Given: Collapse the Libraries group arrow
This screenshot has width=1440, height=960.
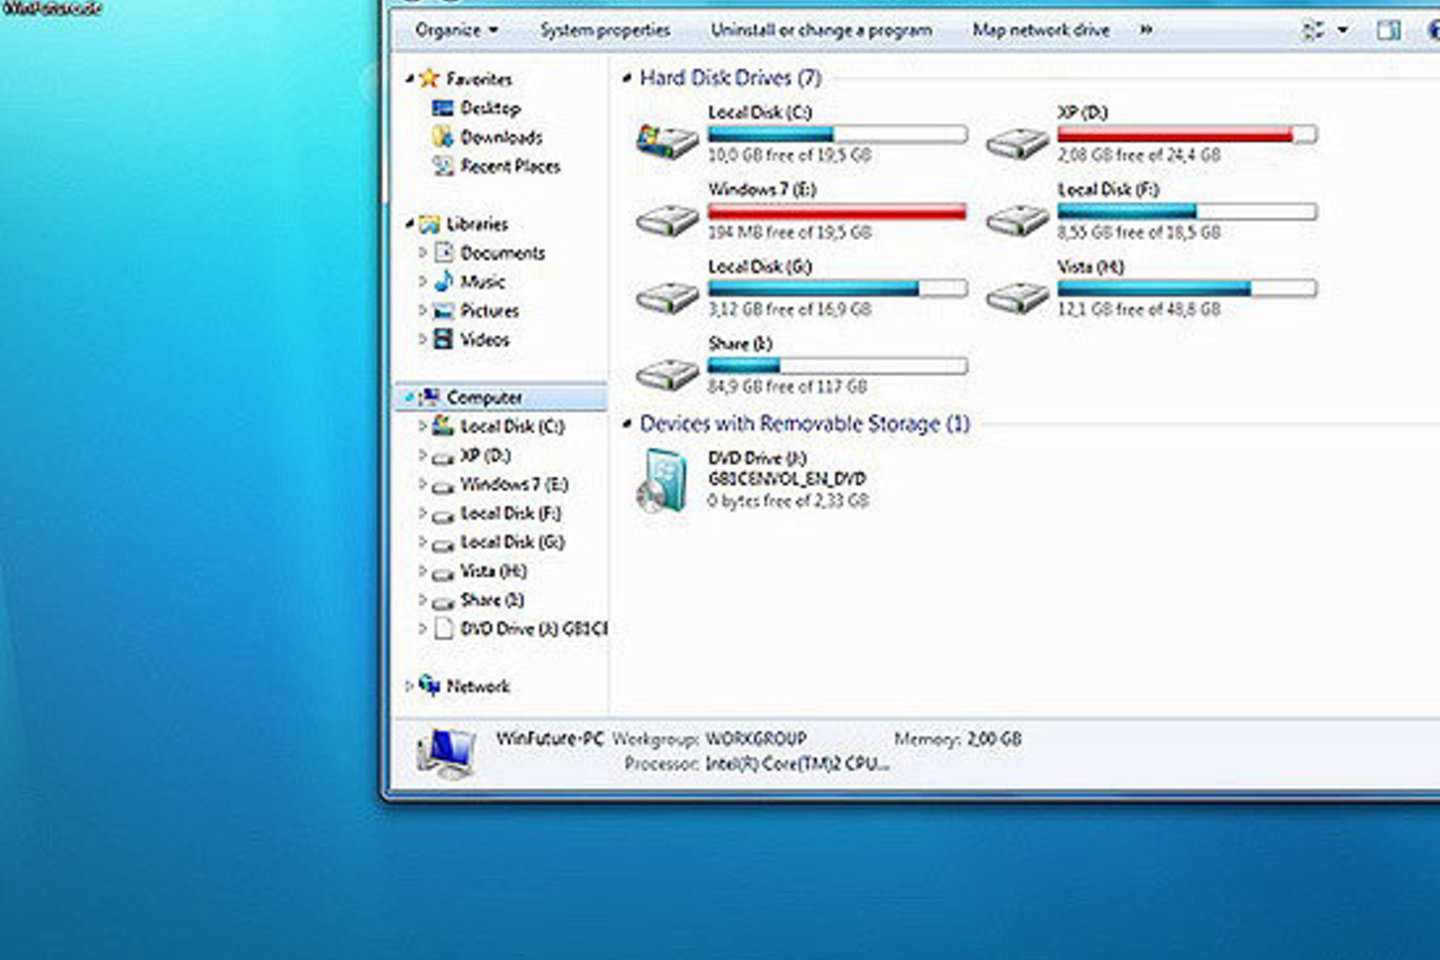Looking at the screenshot, I should 409,224.
